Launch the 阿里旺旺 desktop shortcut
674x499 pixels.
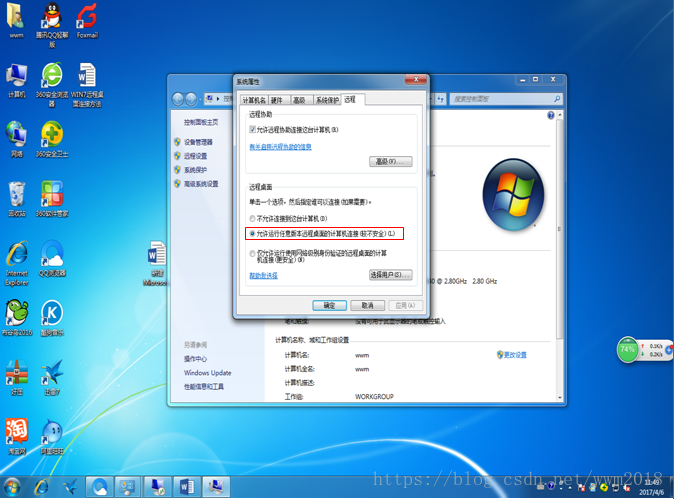click(x=52, y=437)
